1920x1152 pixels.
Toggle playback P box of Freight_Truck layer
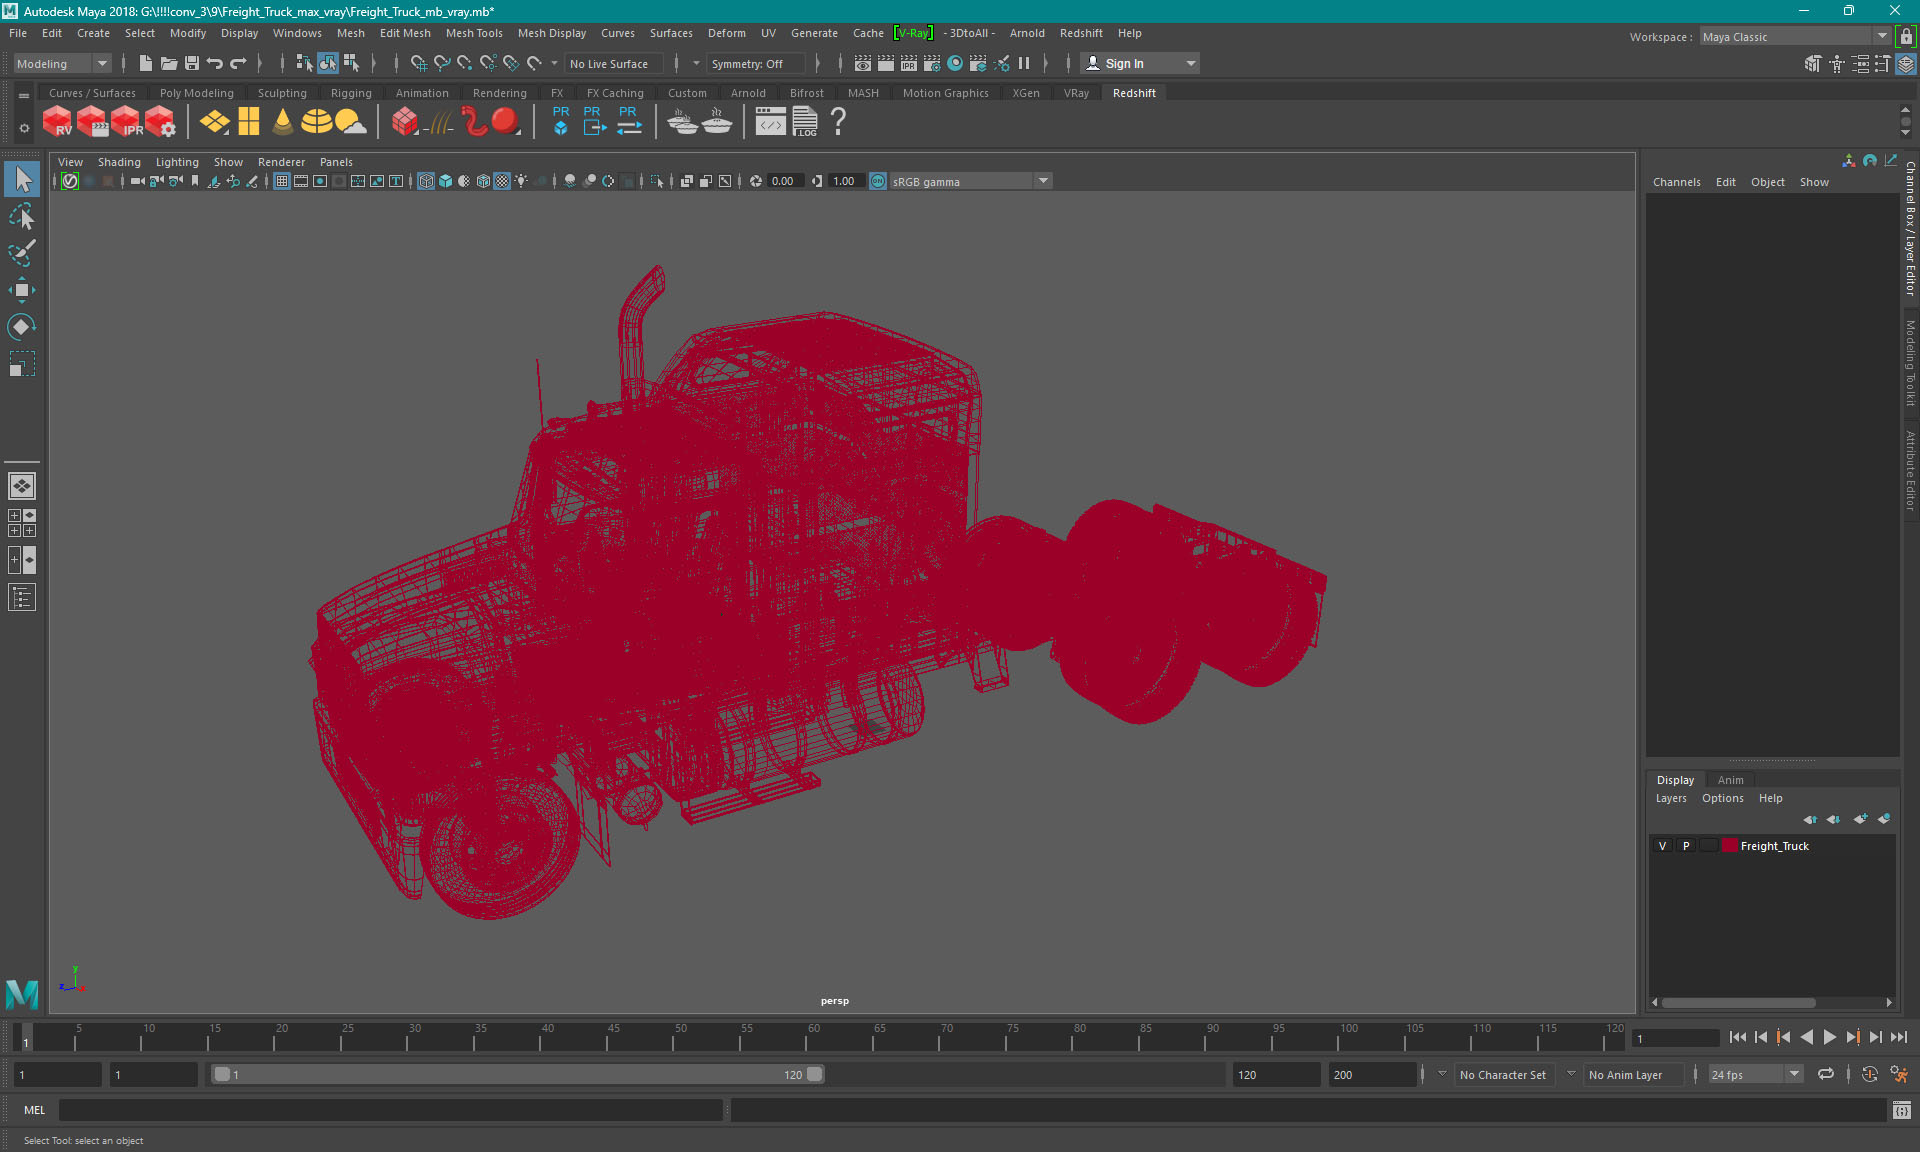tap(1686, 846)
